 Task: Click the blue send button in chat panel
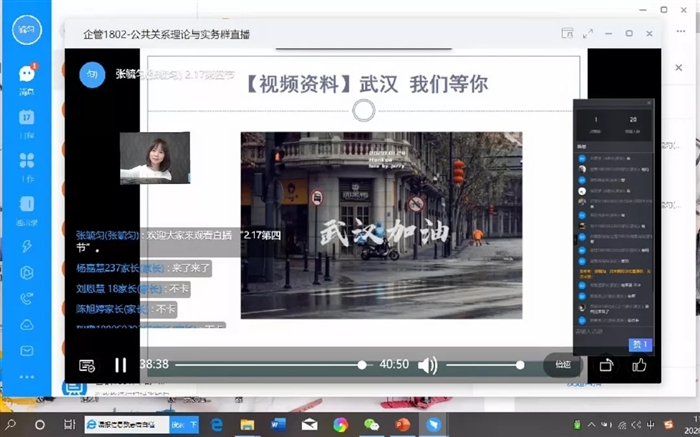[639, 345]
